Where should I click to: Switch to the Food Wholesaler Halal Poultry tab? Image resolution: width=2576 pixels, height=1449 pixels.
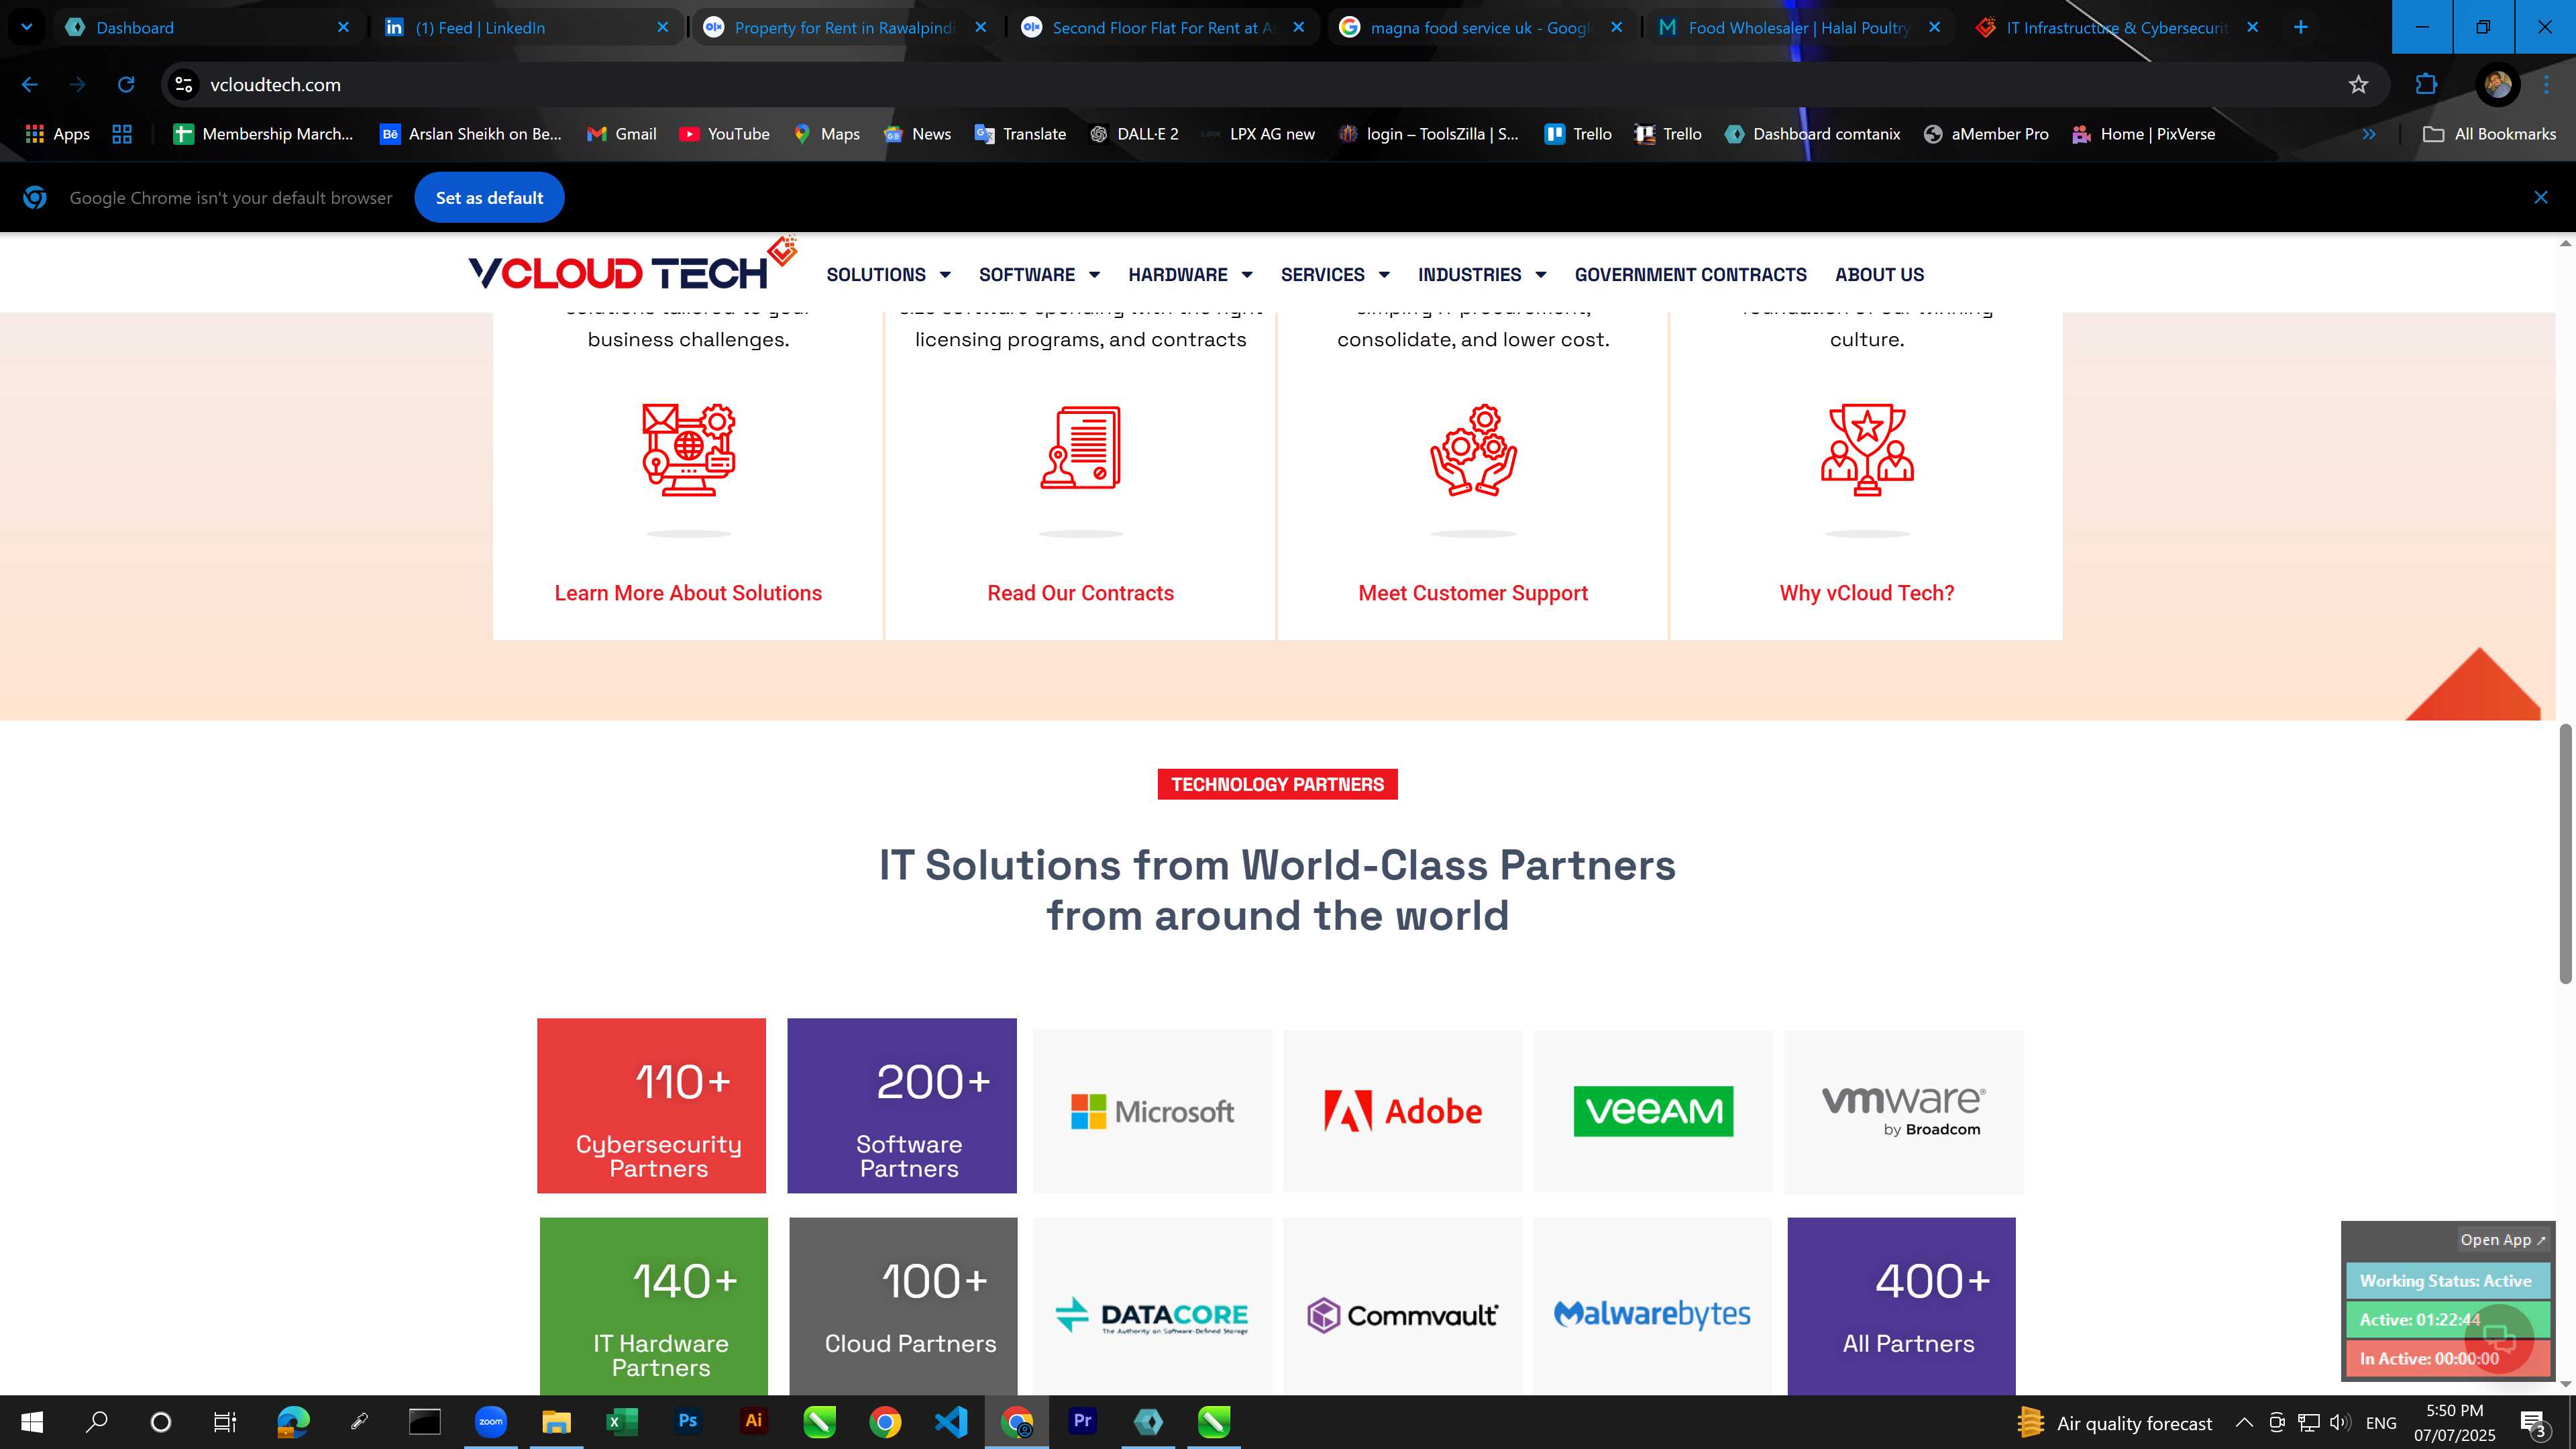[x=1800, y=27]
